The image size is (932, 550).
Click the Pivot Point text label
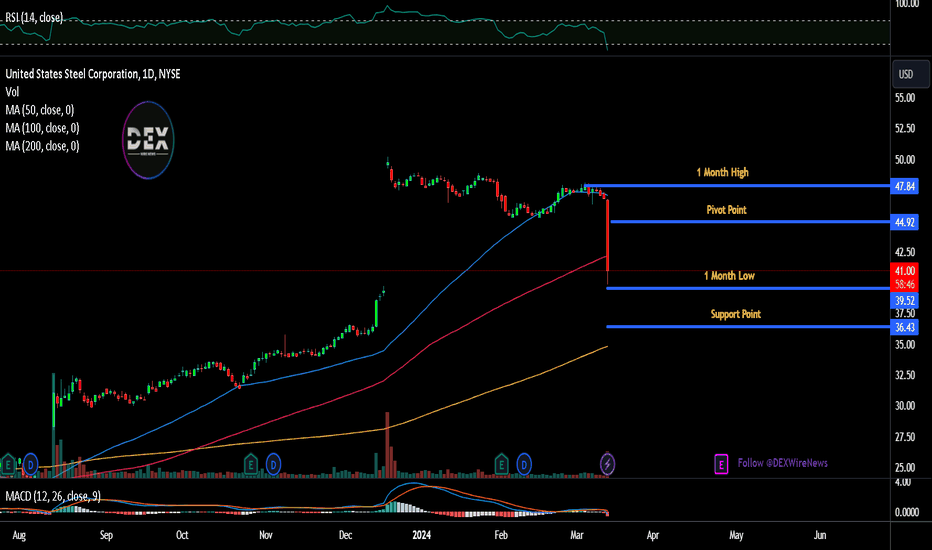coord(726,210)
